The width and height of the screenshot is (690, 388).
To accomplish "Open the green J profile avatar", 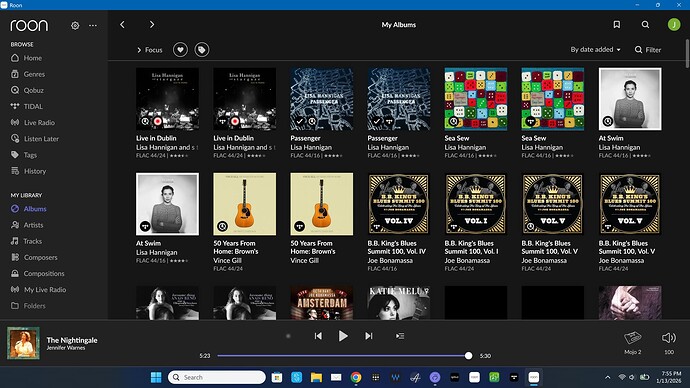I will (674, 25).
